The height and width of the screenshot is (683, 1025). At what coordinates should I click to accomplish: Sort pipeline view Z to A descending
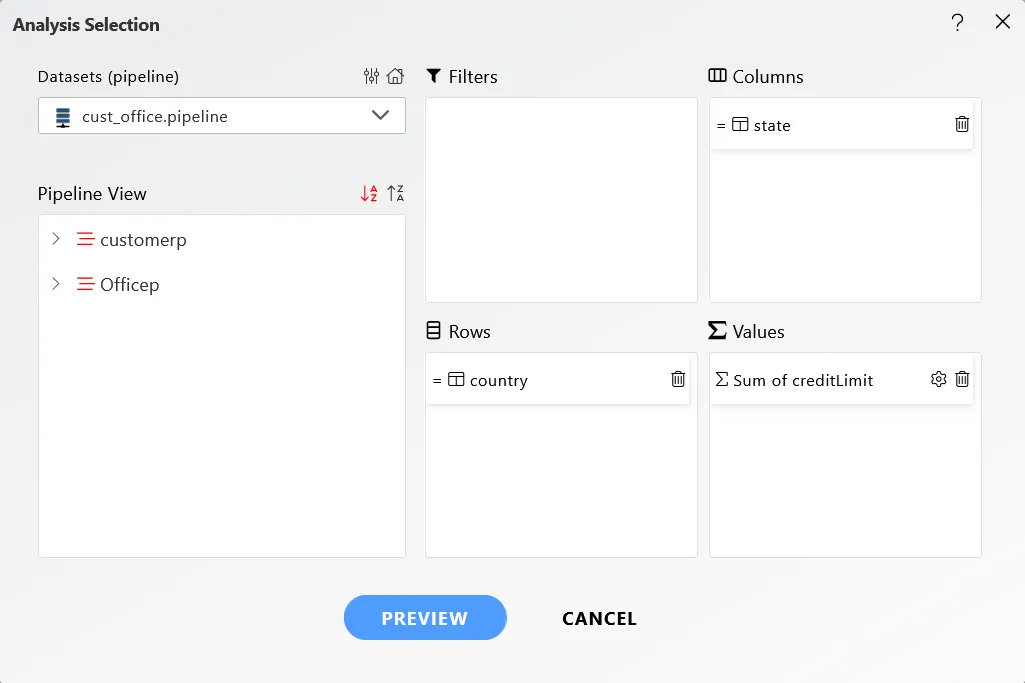click(395, 193)
